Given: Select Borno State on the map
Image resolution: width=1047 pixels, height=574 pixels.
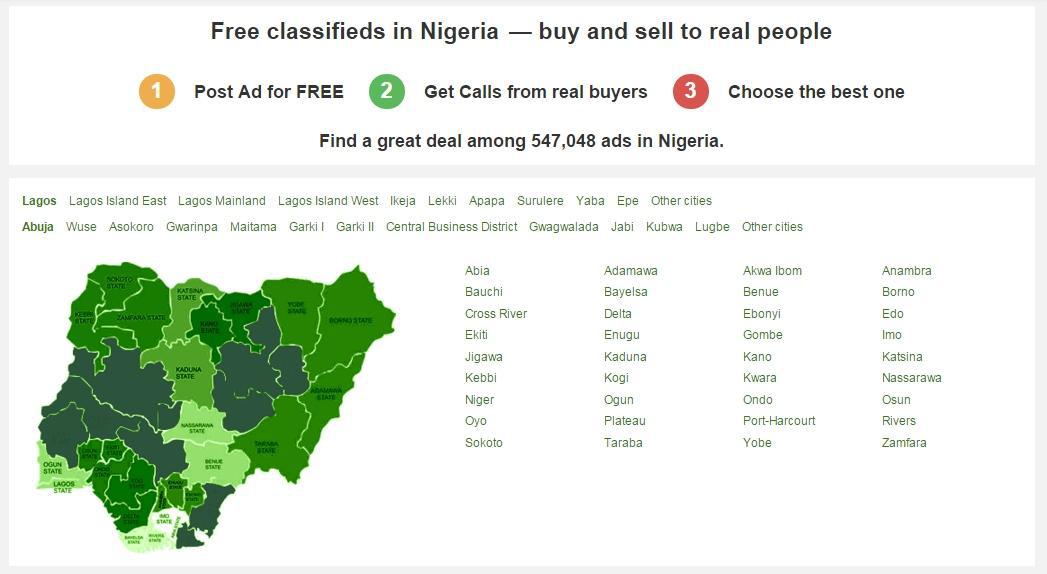Looking at the screenshot, I should tap(350, 320).
